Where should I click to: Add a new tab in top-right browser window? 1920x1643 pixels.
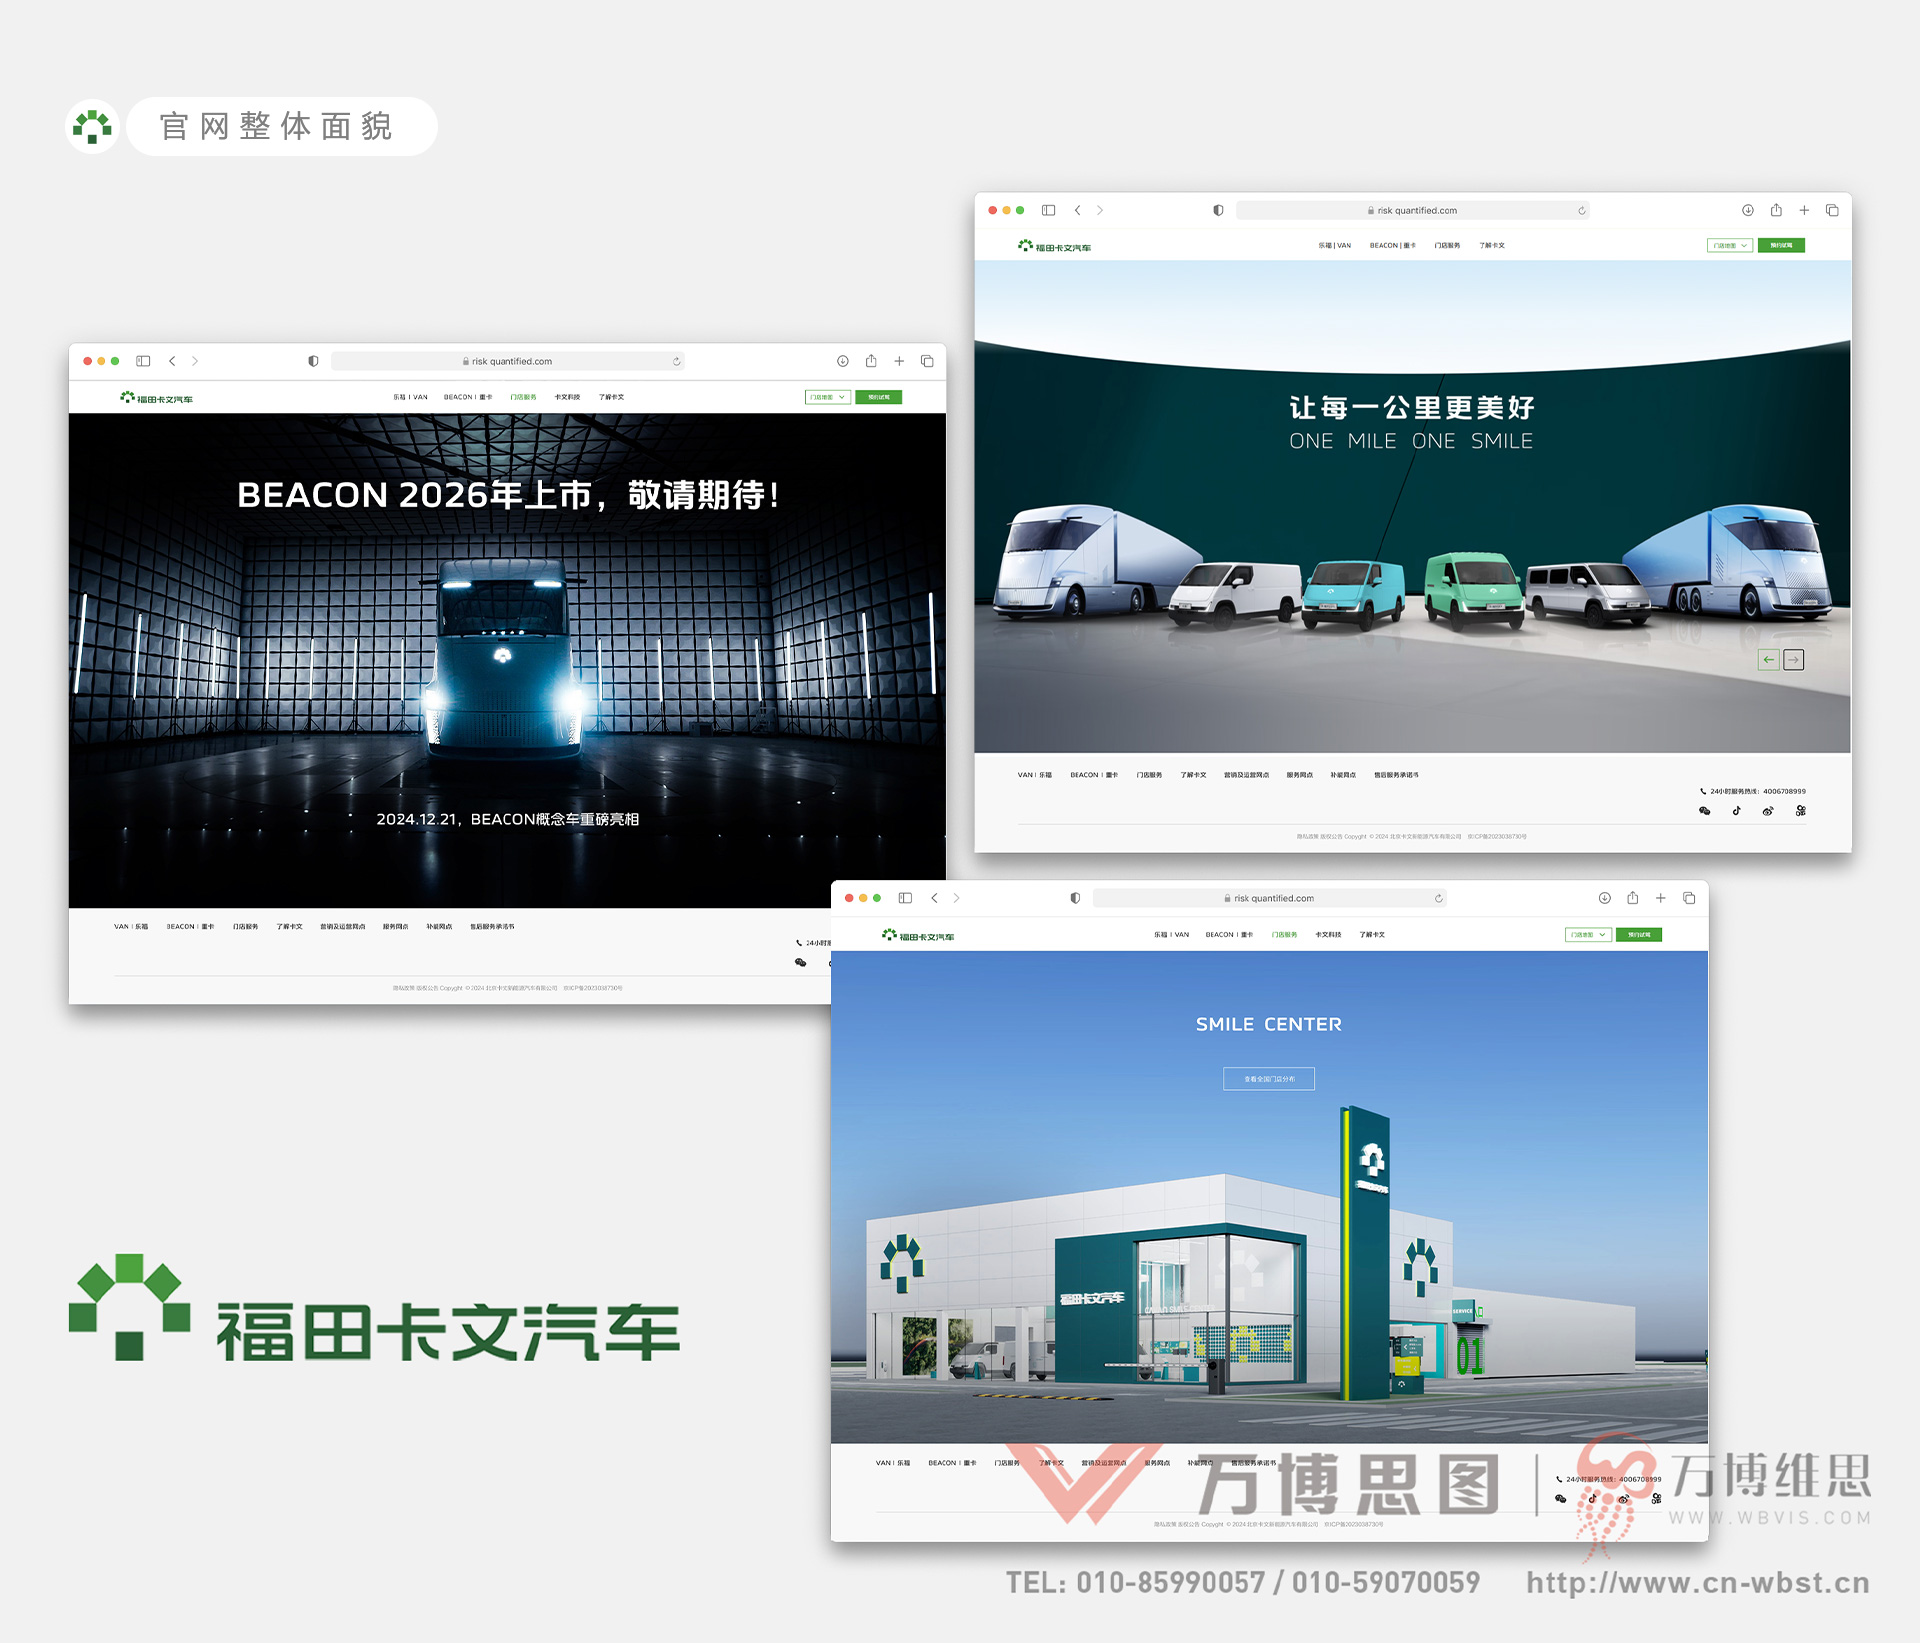(1804, 210)
